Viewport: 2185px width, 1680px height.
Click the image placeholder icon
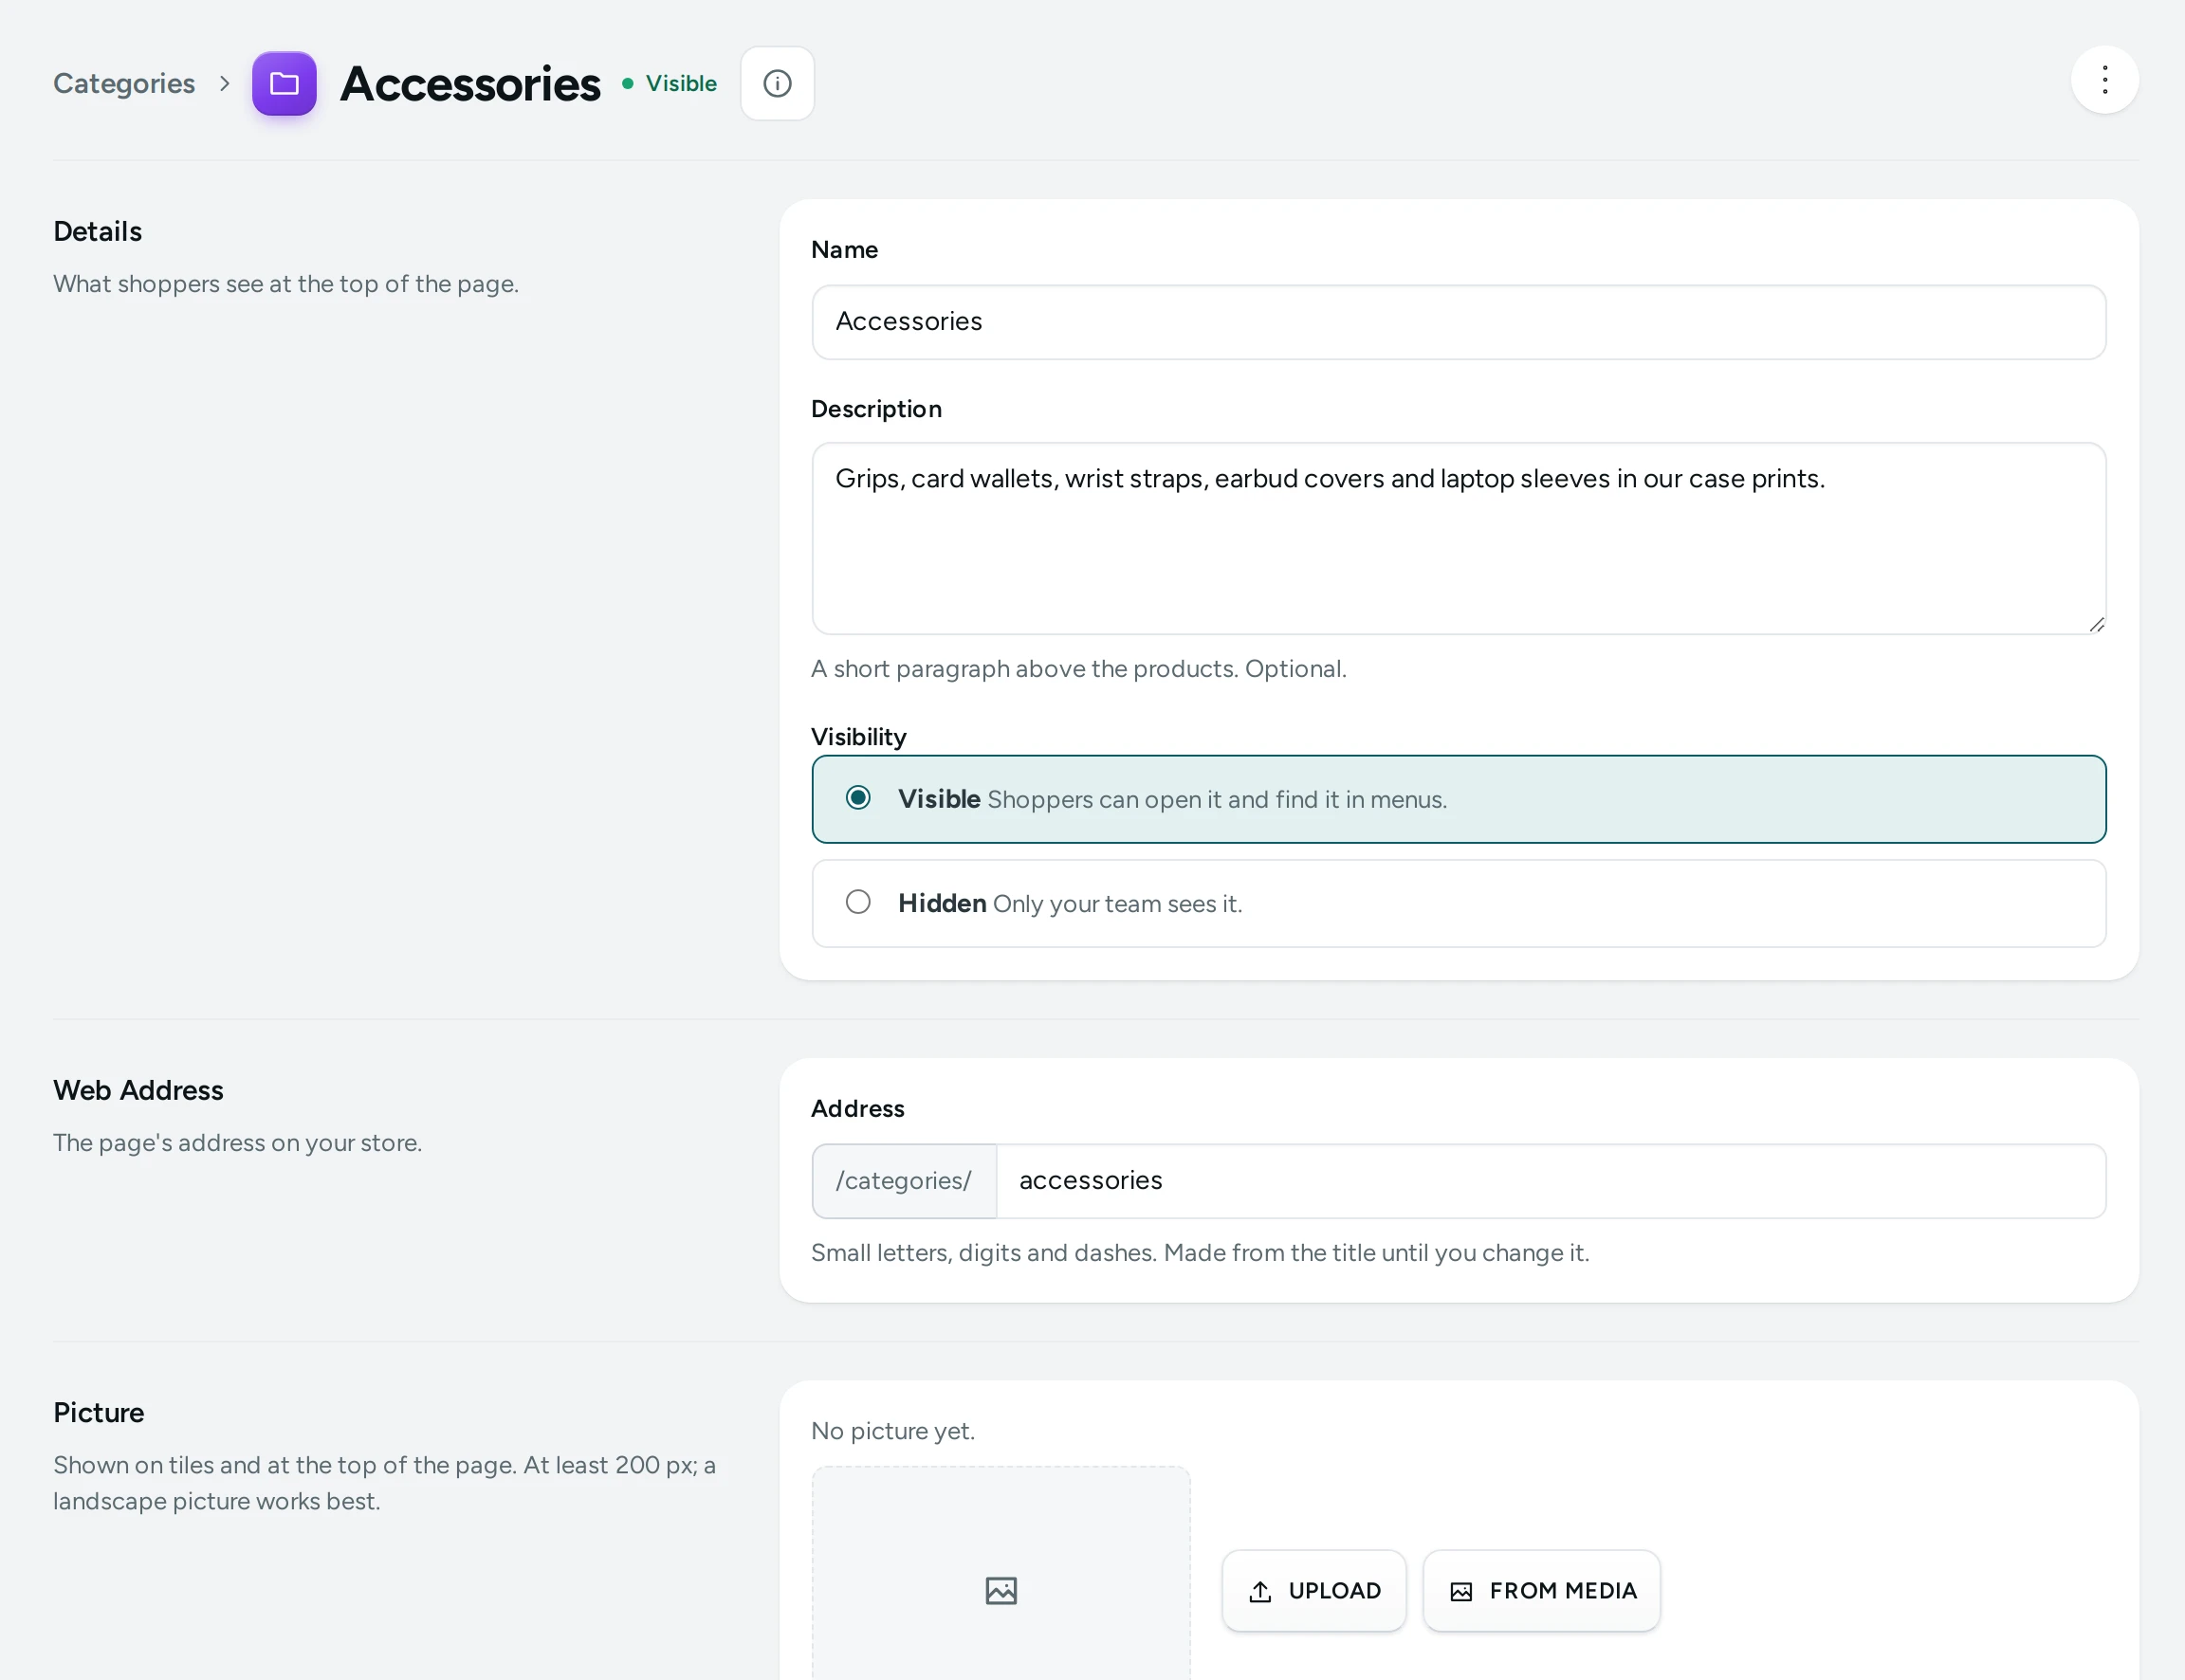tap(1001, 1590)
